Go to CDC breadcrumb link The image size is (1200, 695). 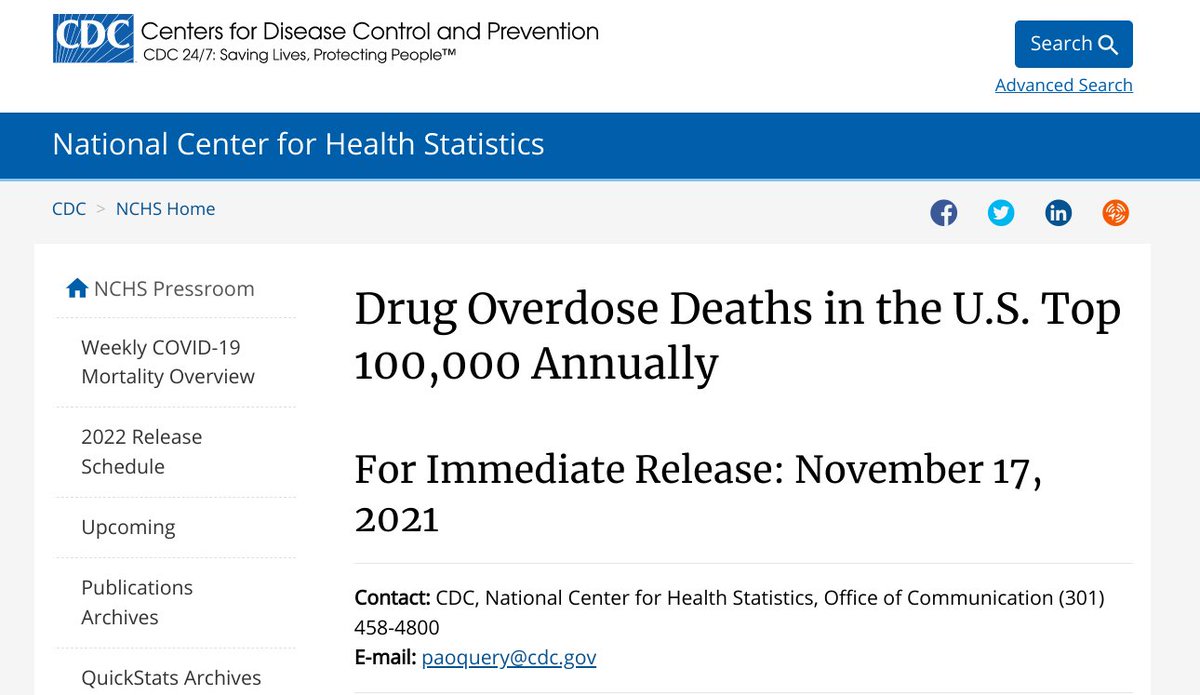tap(69, 209)
